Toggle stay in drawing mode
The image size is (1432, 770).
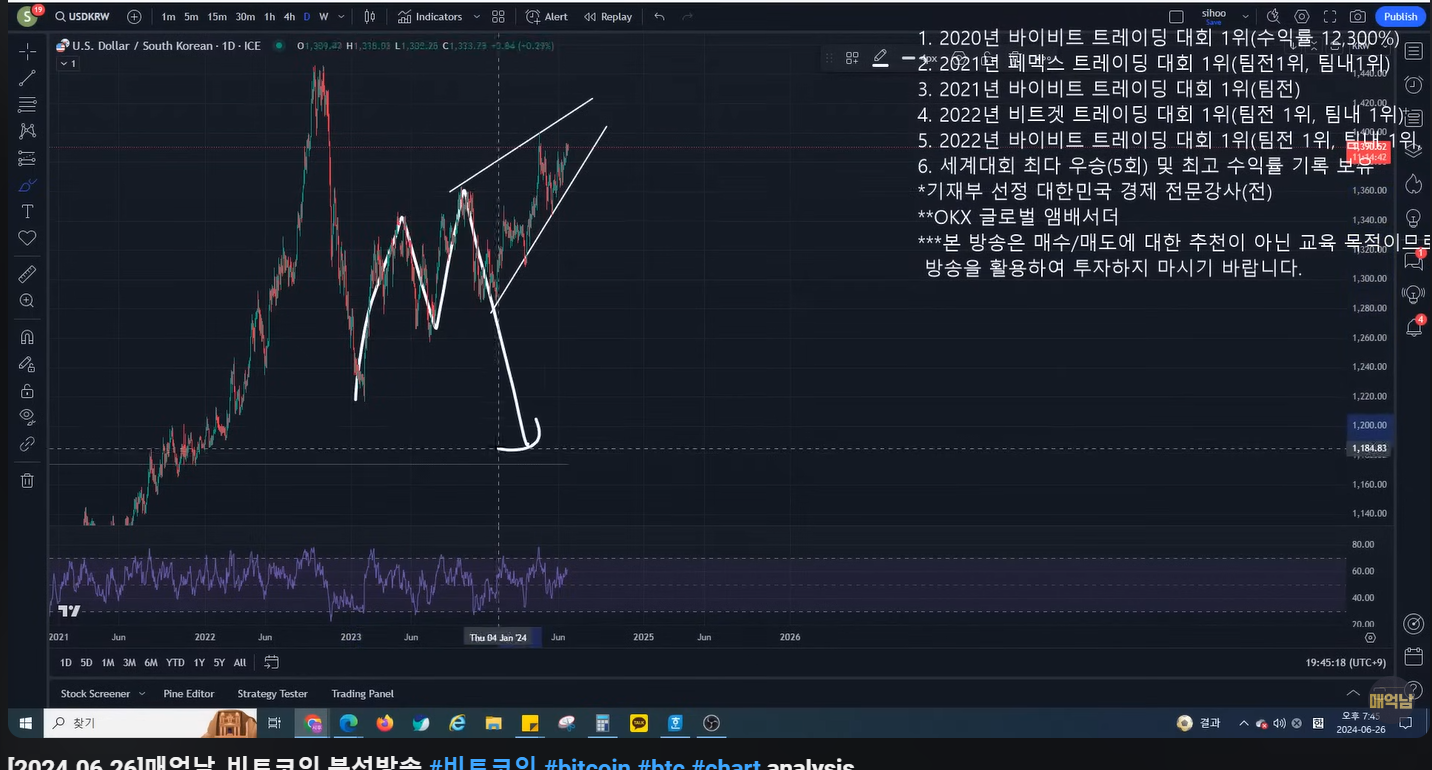[x=27, y=364]
